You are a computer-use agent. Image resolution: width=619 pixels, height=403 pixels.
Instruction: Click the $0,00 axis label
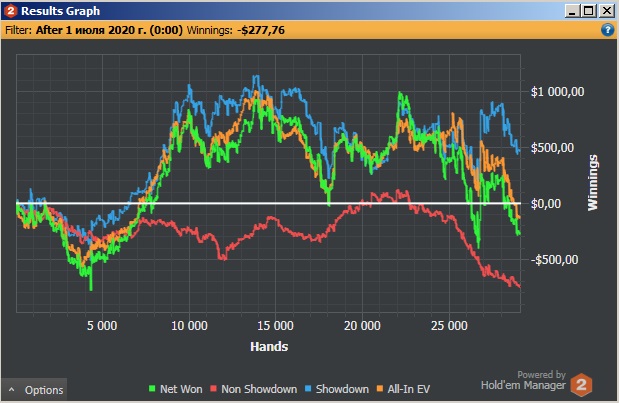pyautogui.click(x=546, y=204)
